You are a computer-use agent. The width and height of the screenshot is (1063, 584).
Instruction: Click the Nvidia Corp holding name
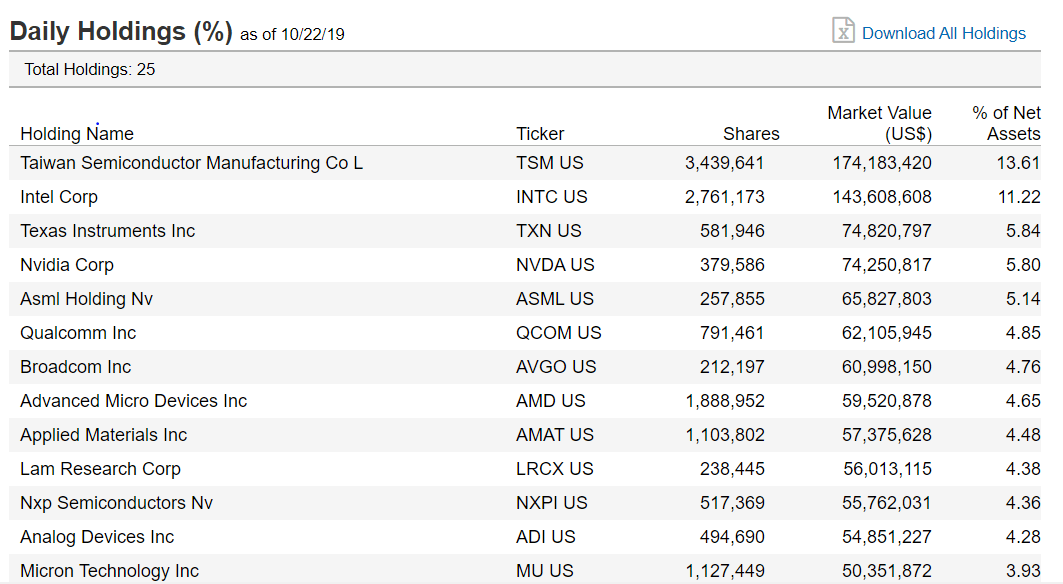point(67,264)
